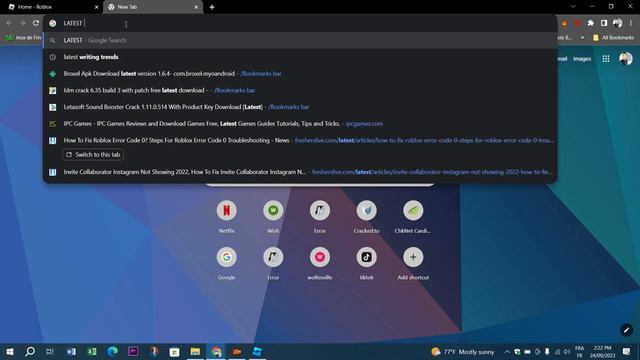Open the How To Fix Roblox Error Code 0 suggestion
The width and height of the screenshot is (640, 360).
[300, 140]
